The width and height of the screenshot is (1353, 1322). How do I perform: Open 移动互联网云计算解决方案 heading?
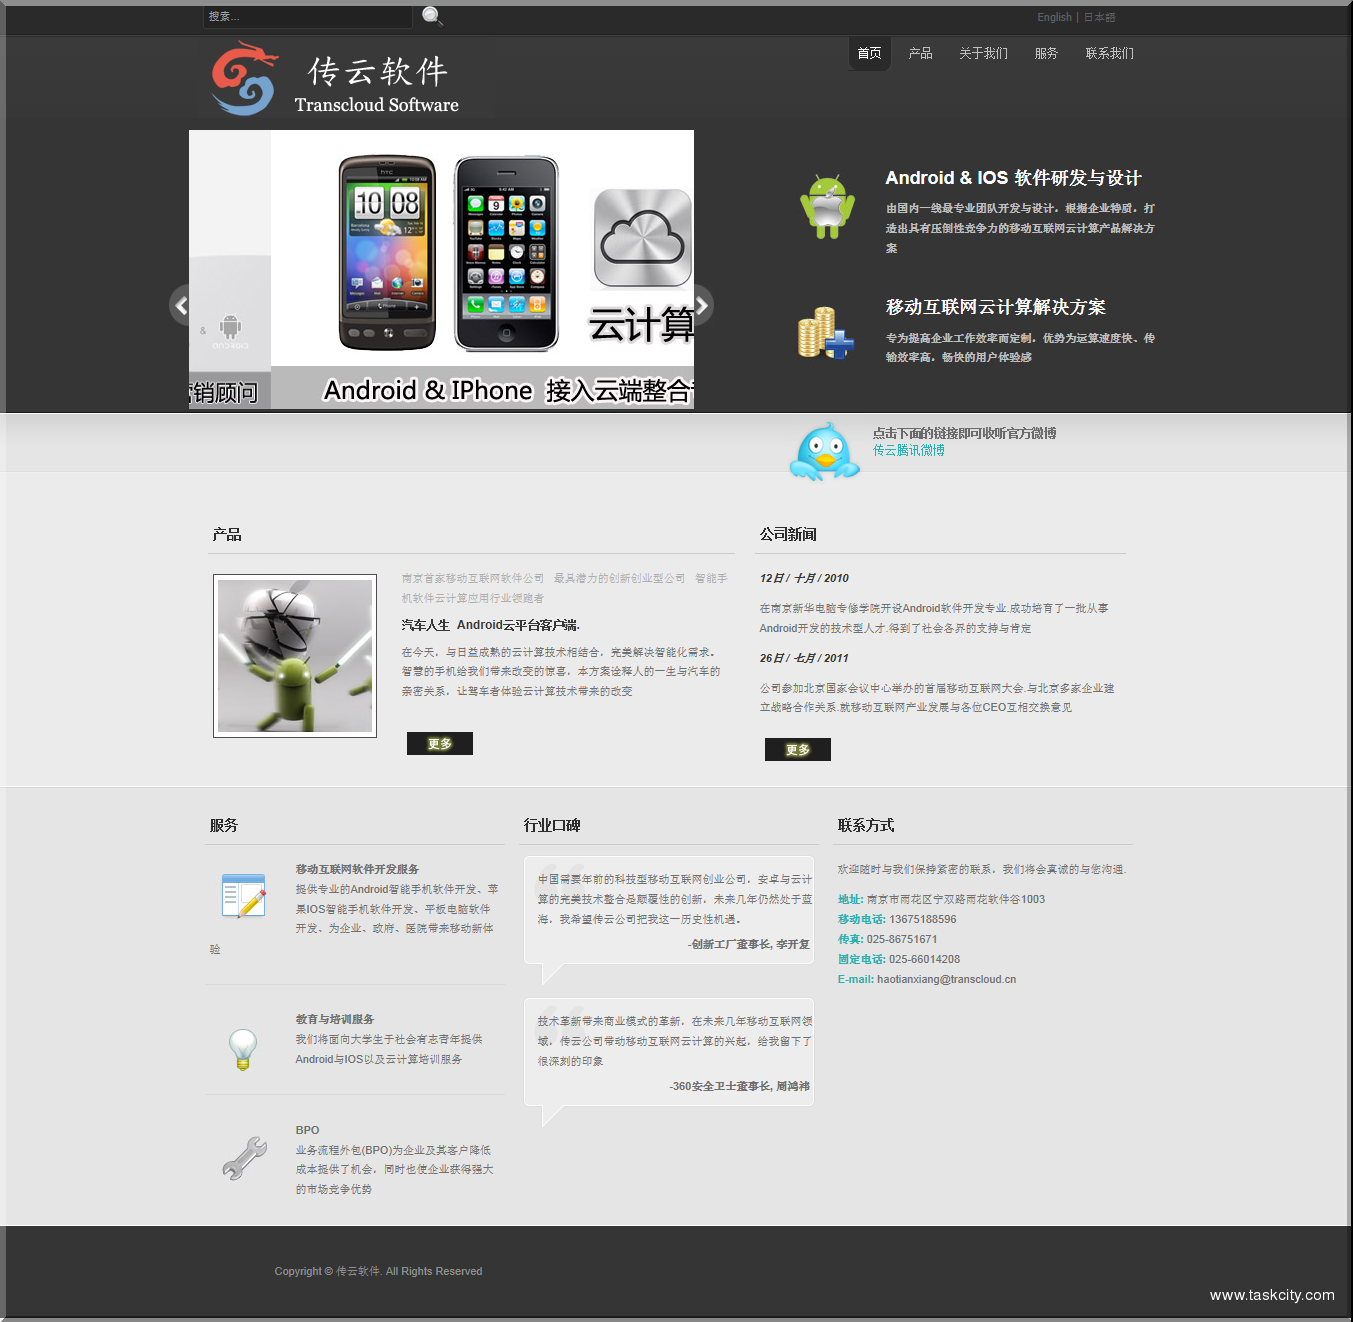coord(996,307)
